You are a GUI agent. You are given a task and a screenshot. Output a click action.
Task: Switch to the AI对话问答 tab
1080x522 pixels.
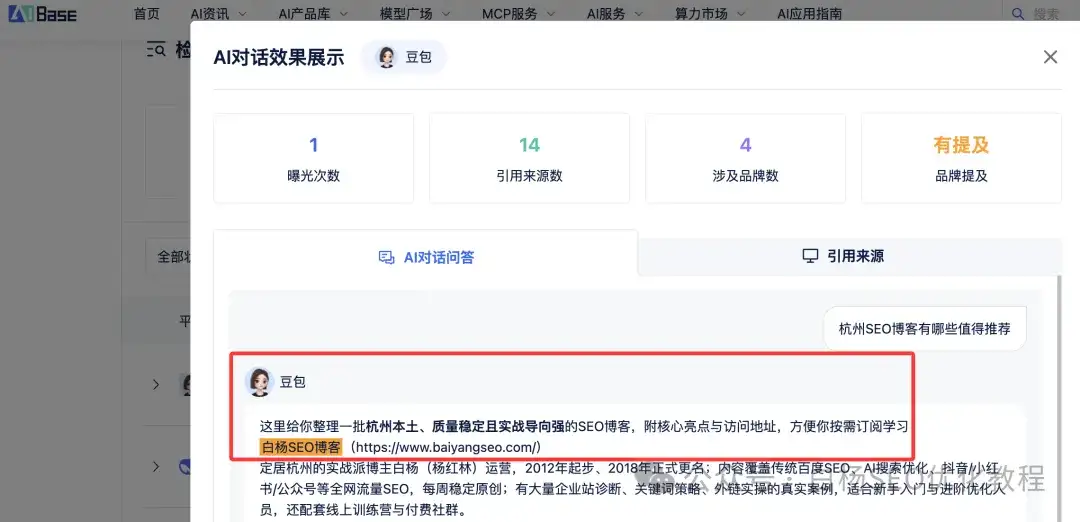[426, 257]
